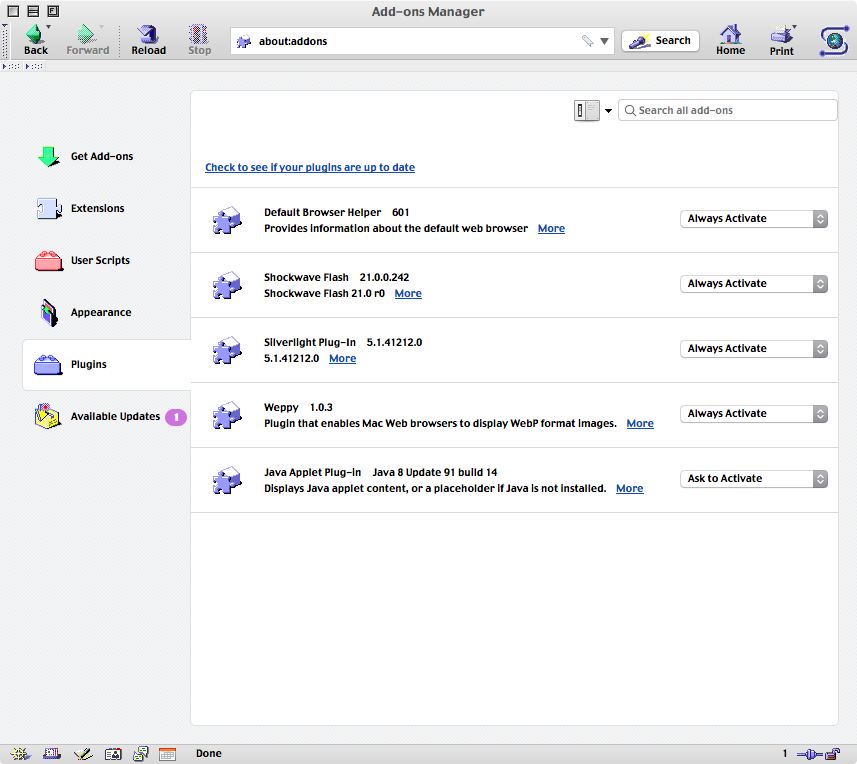857x764 pixels.
Task: Click the online/offline plug icon in status bar
Action: (x=810, y=754)
